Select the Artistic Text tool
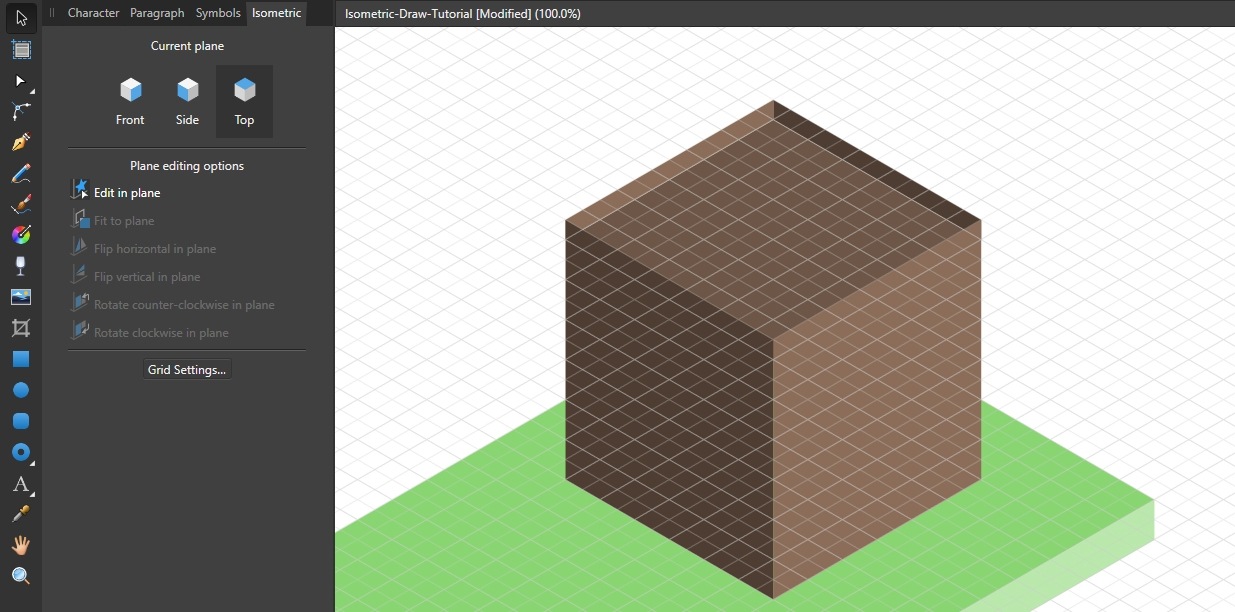Image resolution: width=1235 pixels, height=612 pixels. point(19,485)
